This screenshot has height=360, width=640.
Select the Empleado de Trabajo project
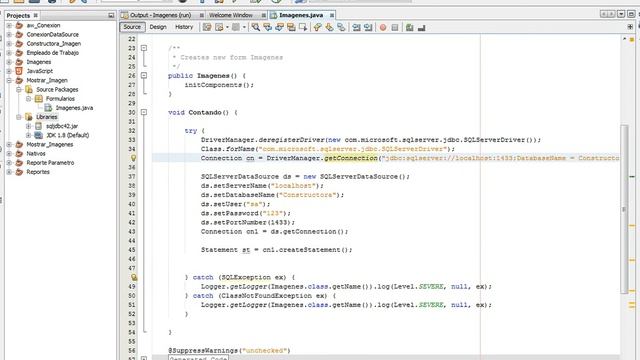(x=53, y=53)
